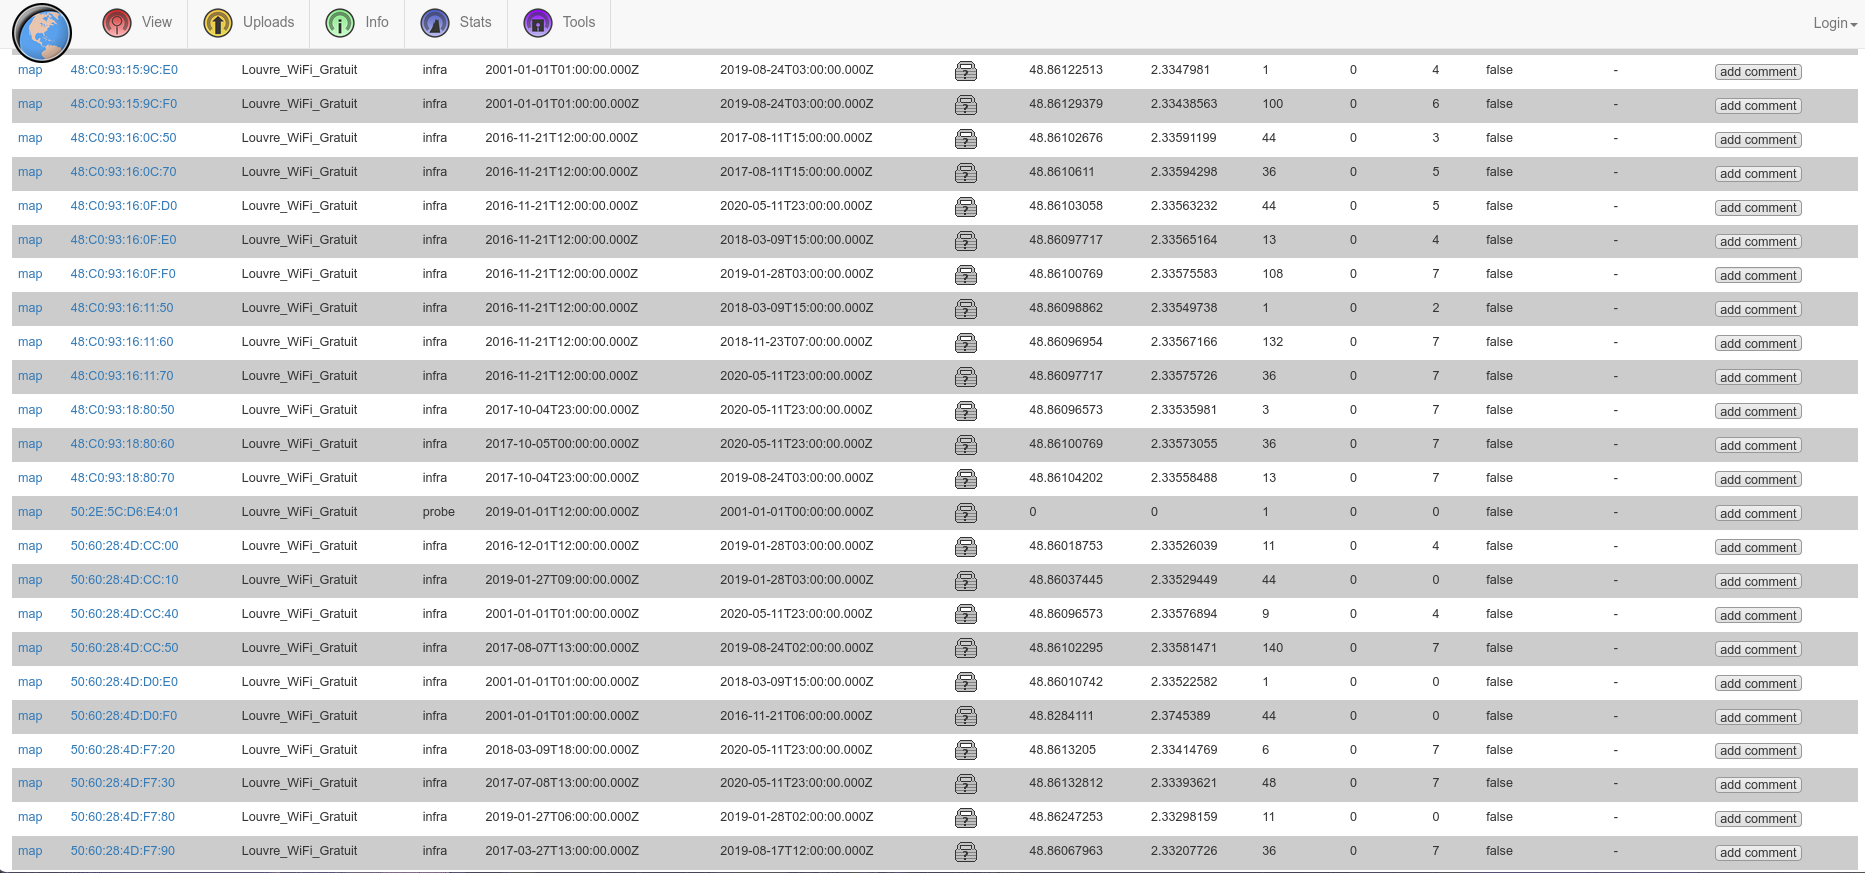
Task: Open the 50:60:28:4D:CC:40 BSSID link
Action: [x=124, y=614]
